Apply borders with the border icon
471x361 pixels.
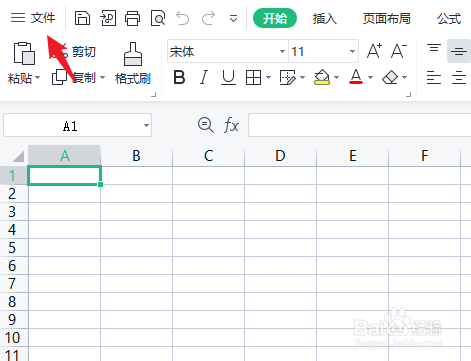(253, 78)
